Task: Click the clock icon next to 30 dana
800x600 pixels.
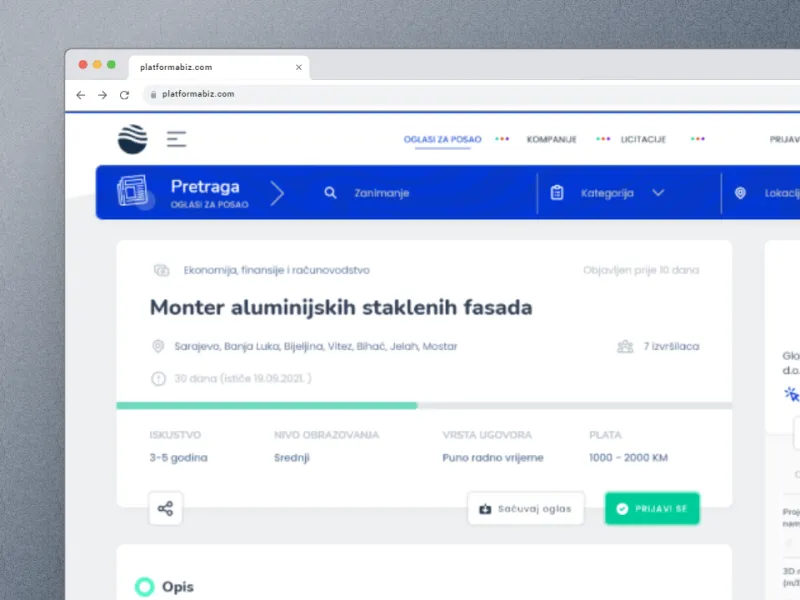Action: point(158,379)
